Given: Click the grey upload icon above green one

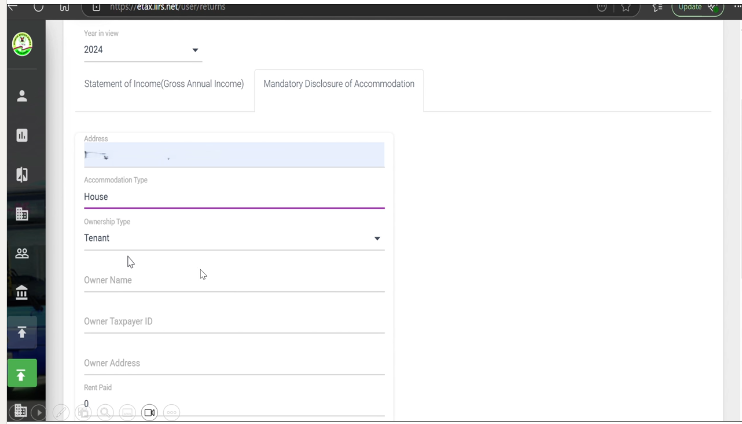Looking at the screenshot, I should [22, 332].
